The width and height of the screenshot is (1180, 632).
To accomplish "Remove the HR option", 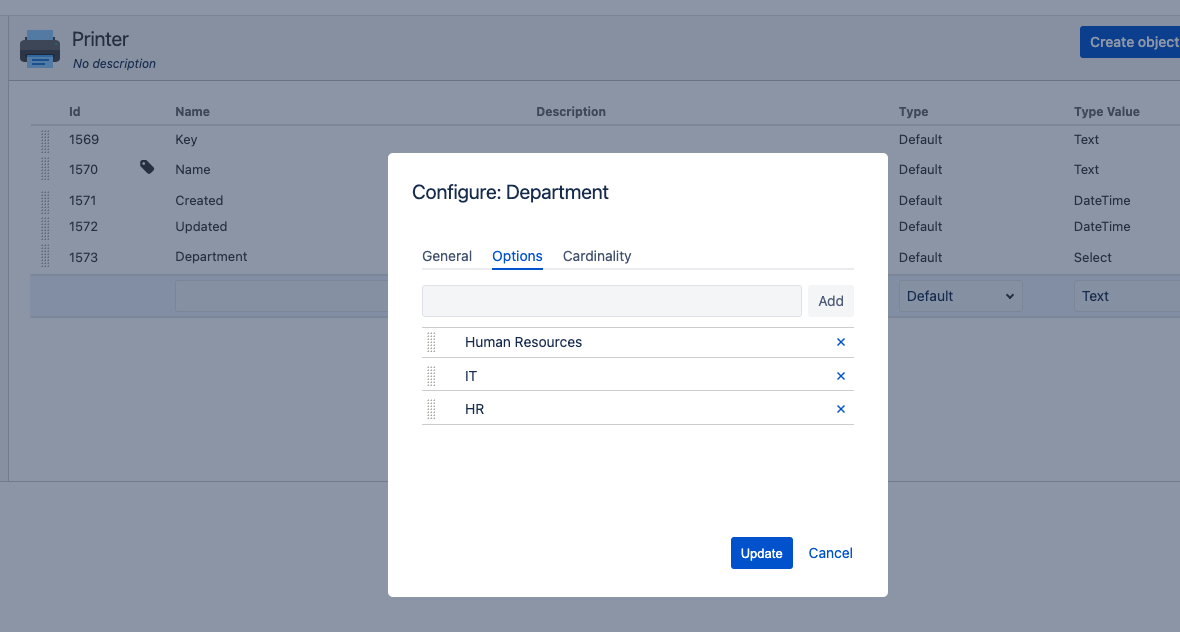I will pyautogui.click(x=841, y=409).
